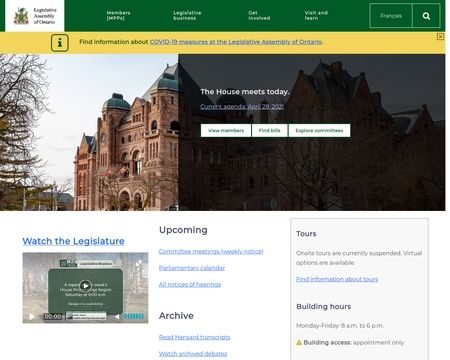Click the Tours heading in sidebar
The image size is (450, 360).
tap(306, 234)
